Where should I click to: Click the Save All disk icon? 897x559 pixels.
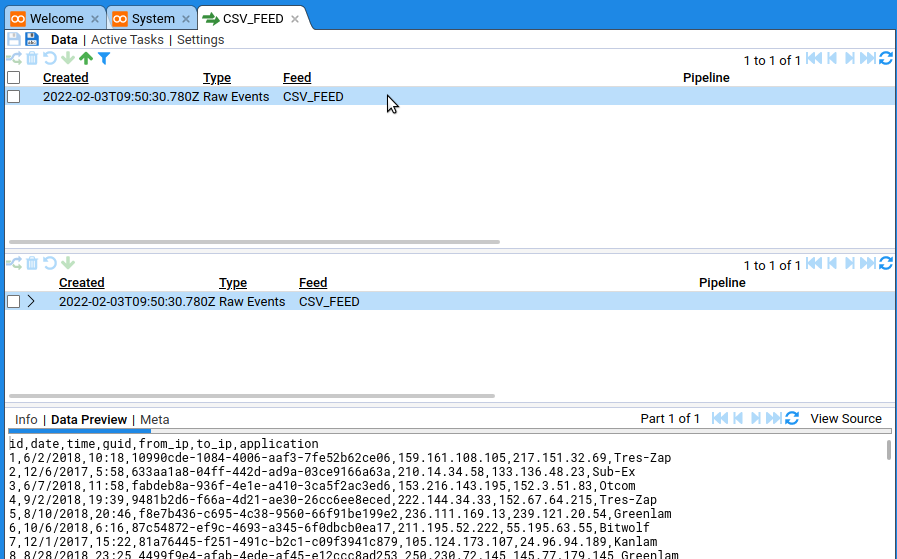coord(32,39)
